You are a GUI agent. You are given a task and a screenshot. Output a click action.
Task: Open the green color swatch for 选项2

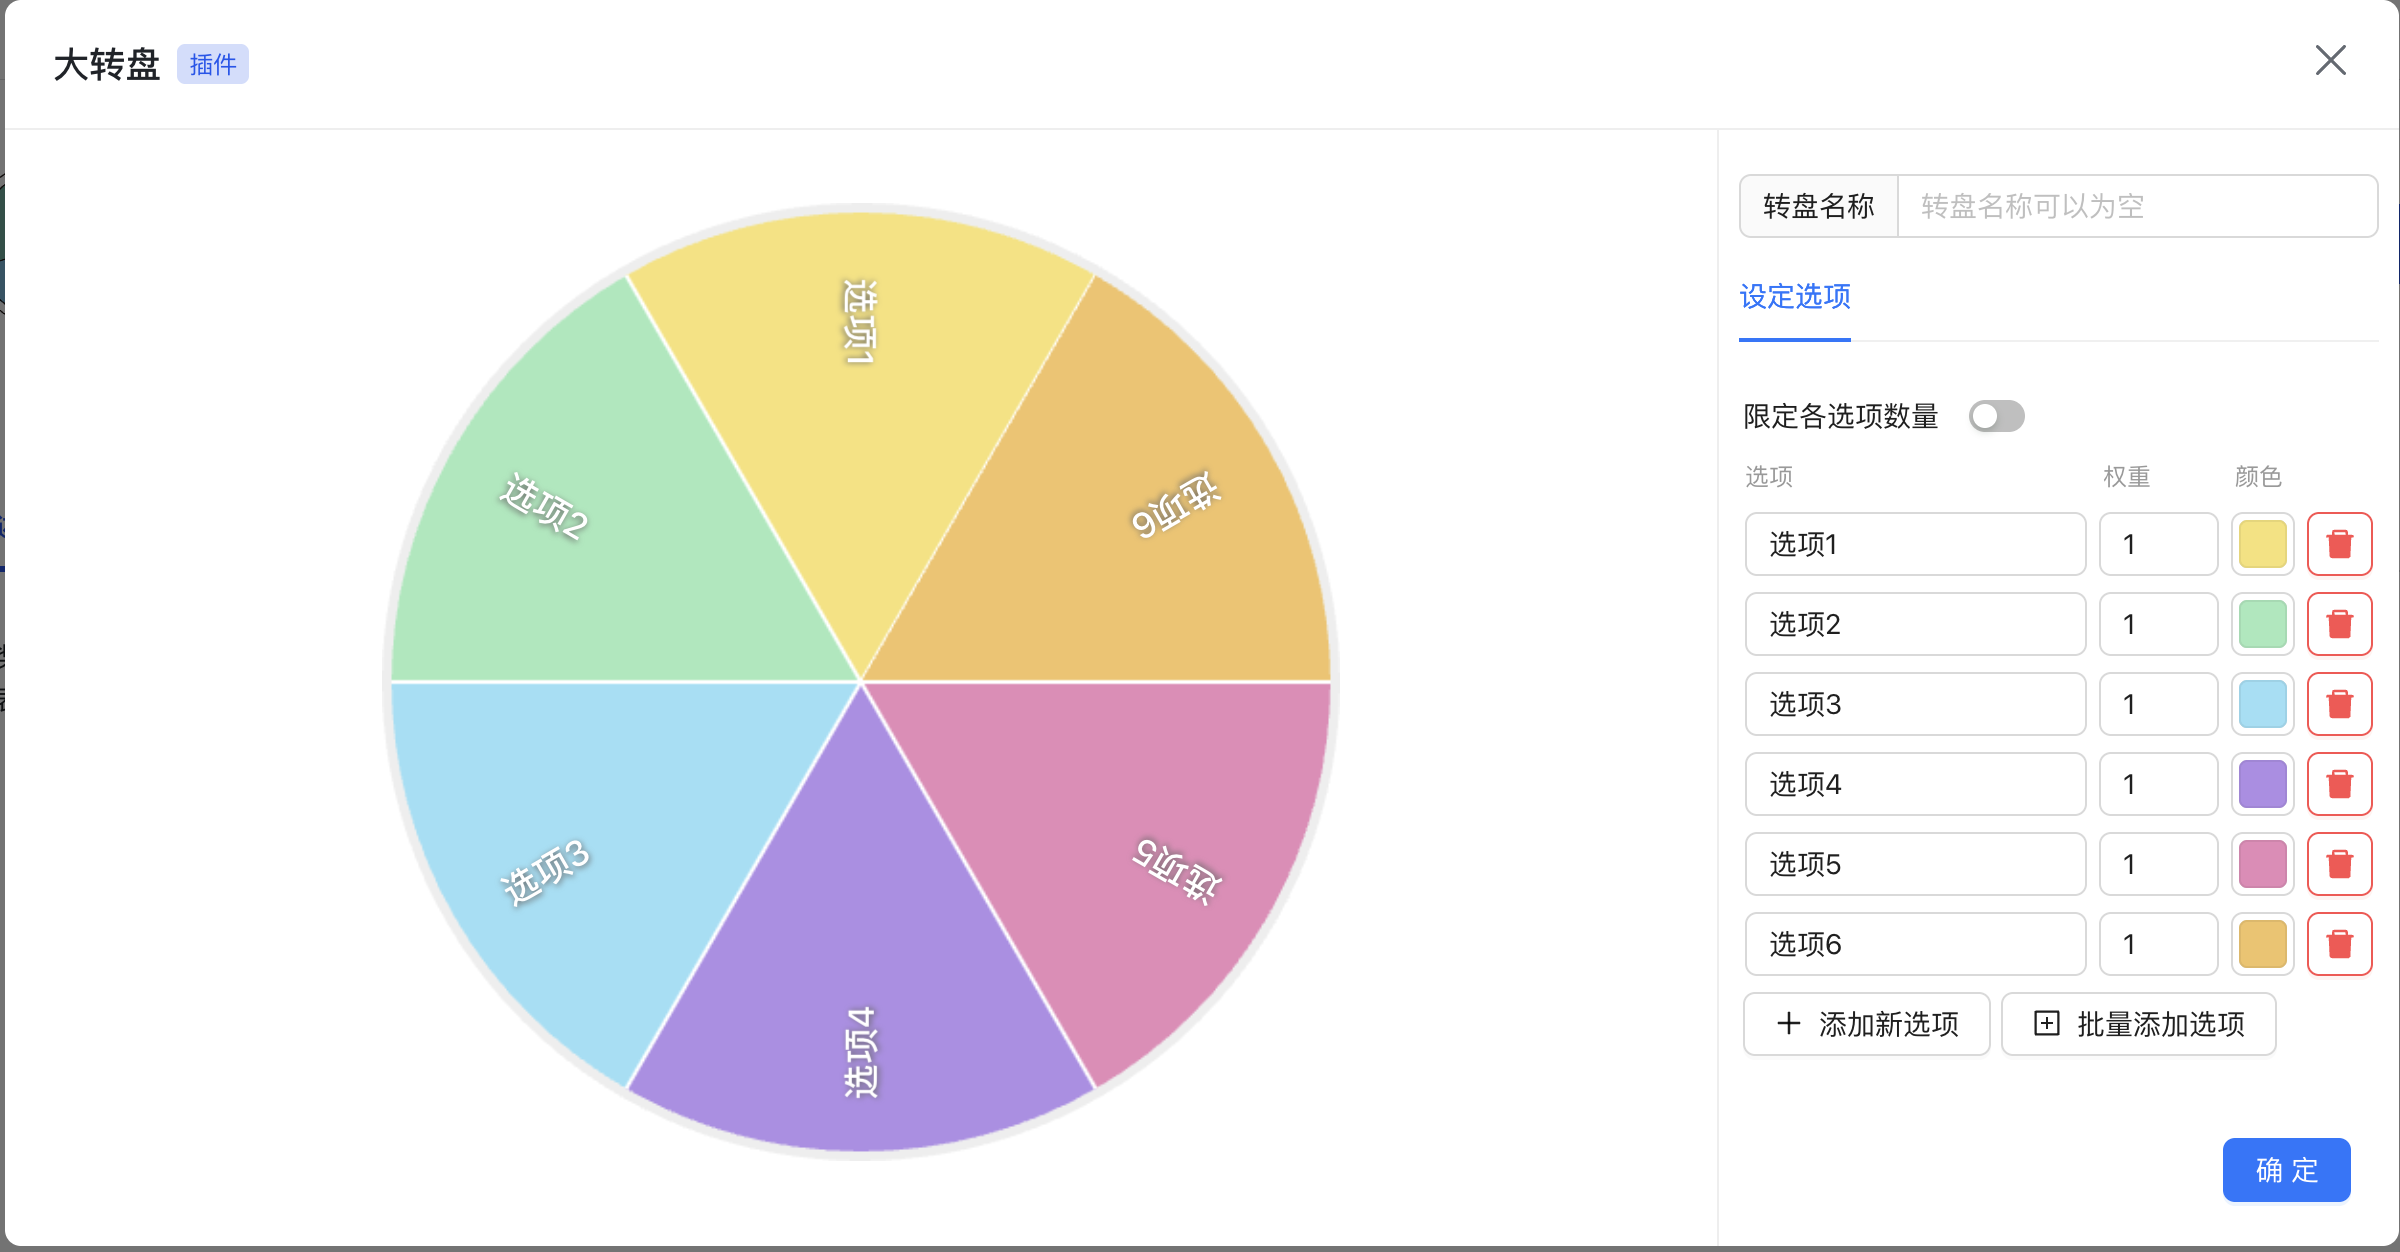coord(2263,624)
